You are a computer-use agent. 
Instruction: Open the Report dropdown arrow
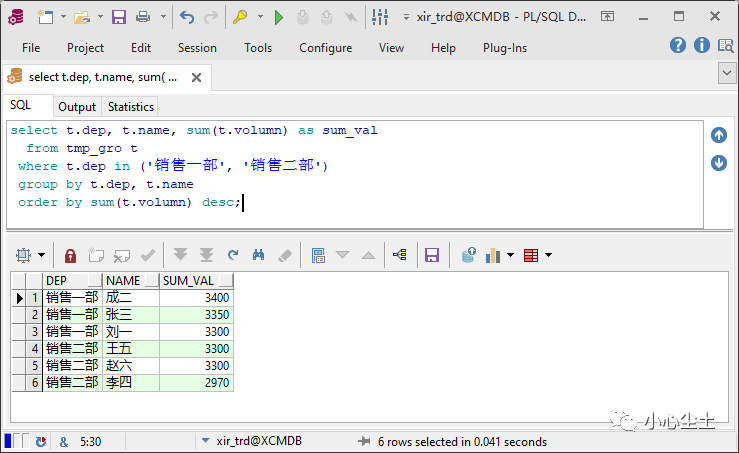[x=549, y=255]
